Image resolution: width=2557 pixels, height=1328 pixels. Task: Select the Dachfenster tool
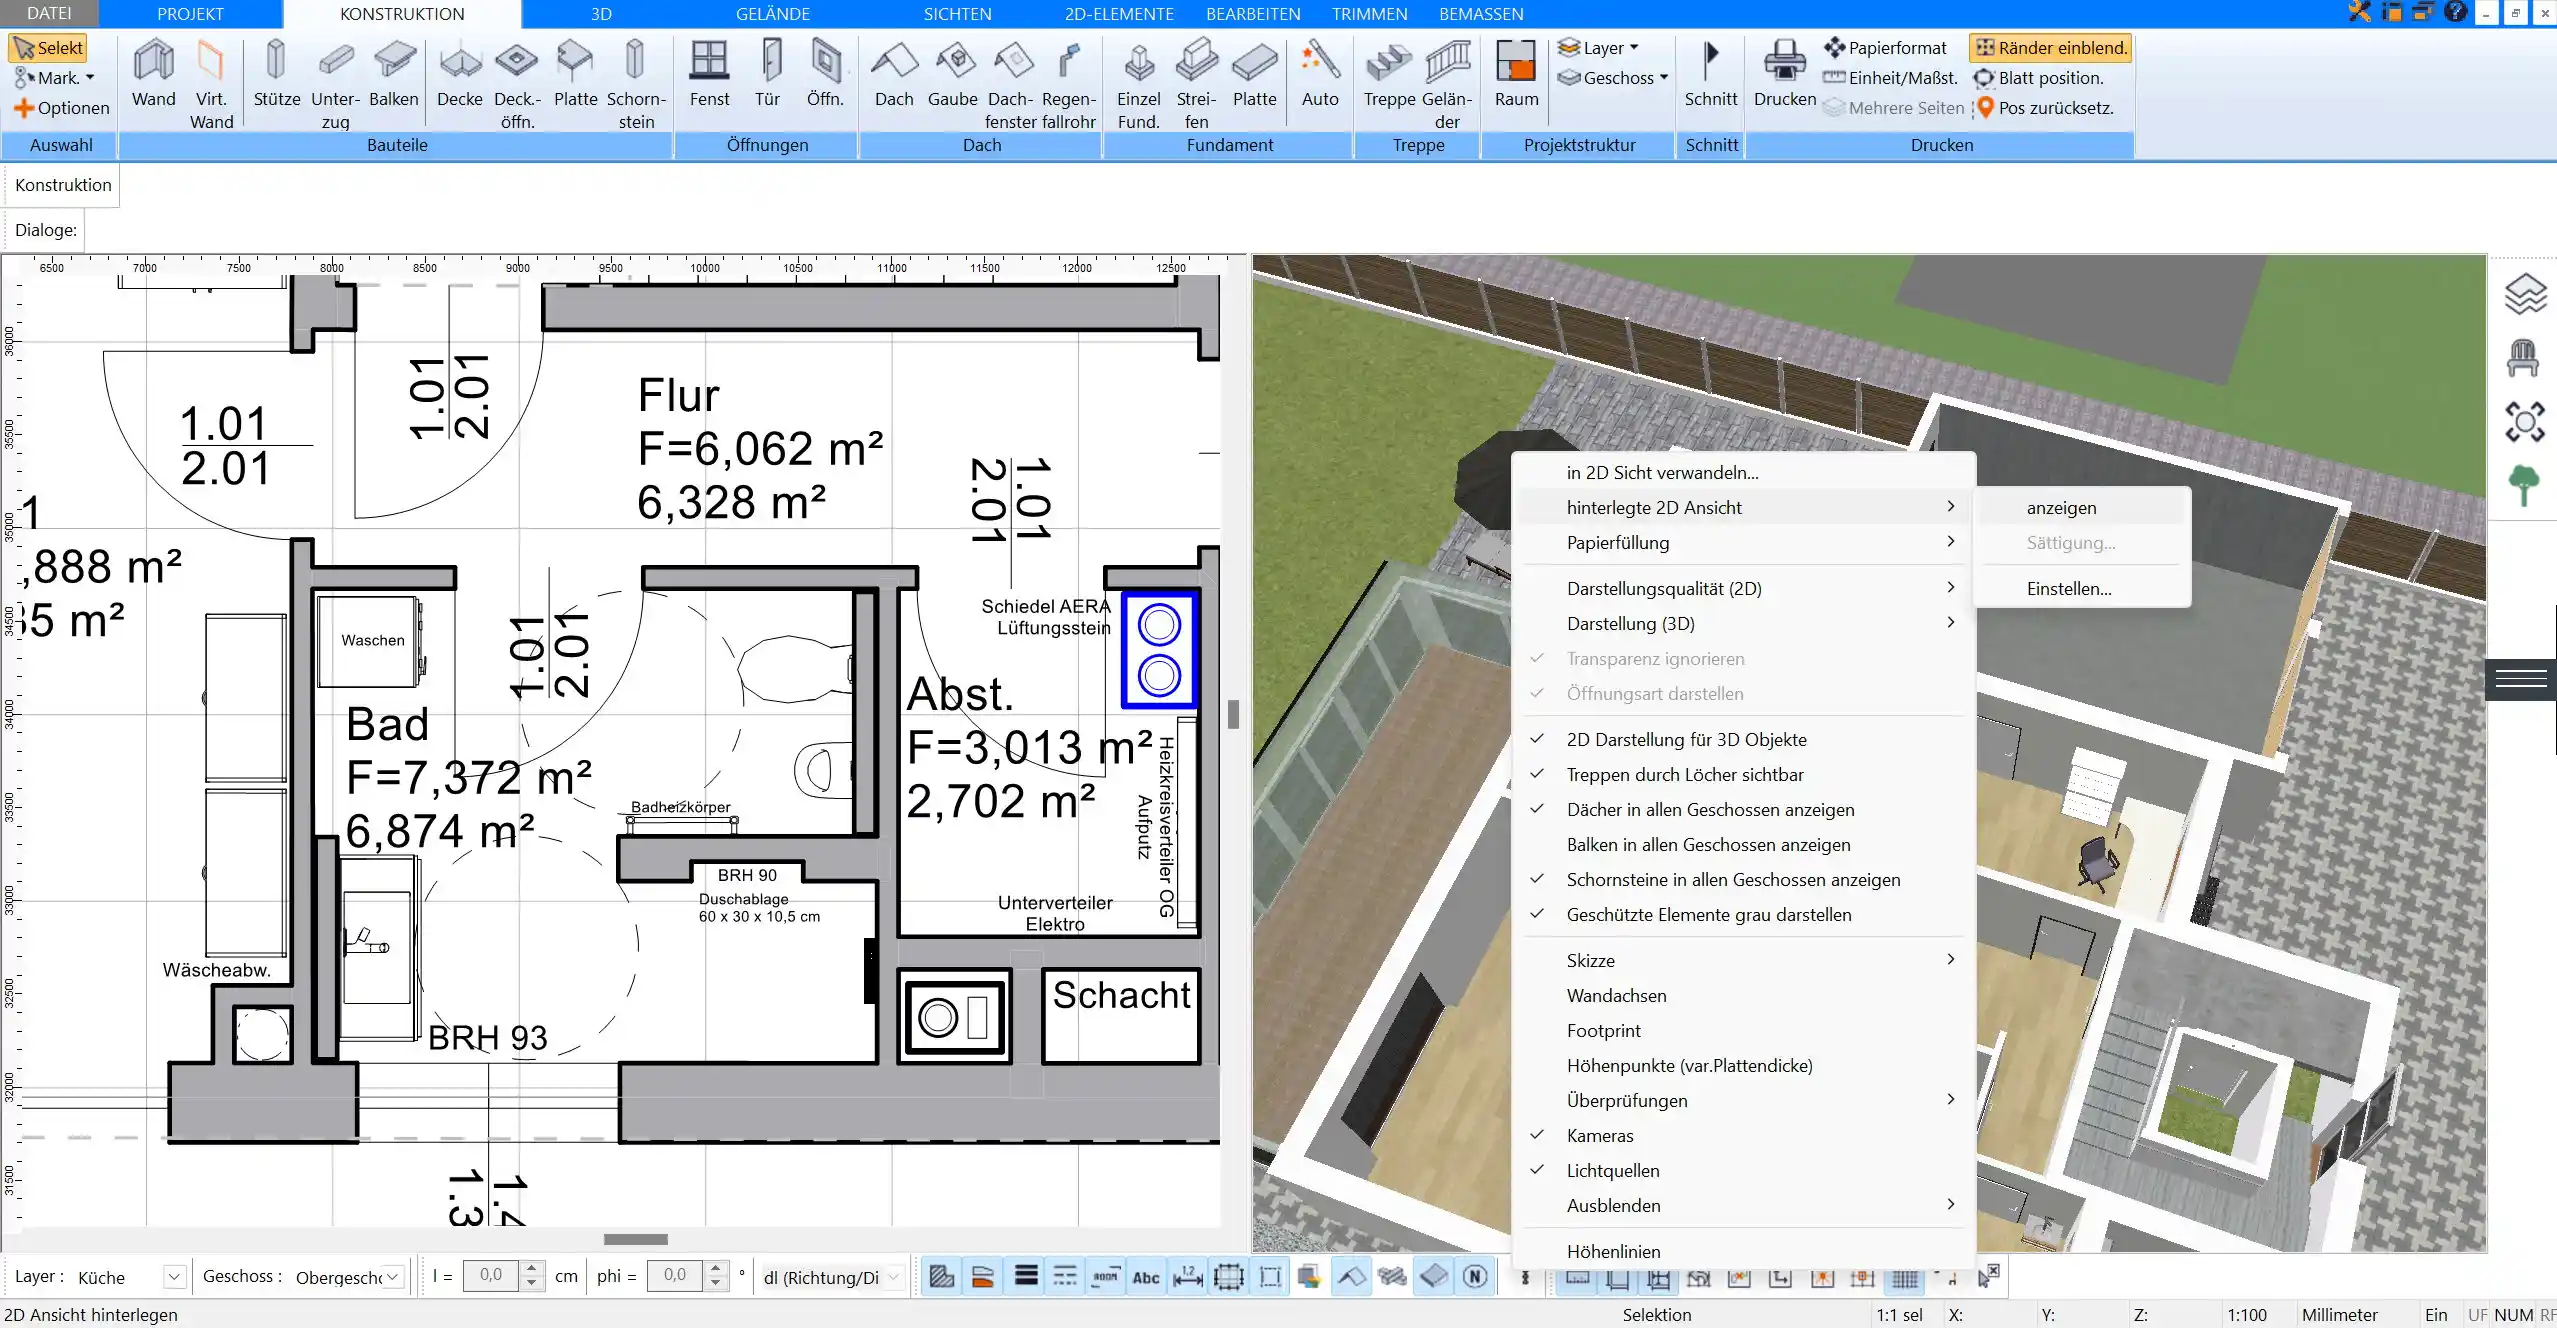[1010, 84]
